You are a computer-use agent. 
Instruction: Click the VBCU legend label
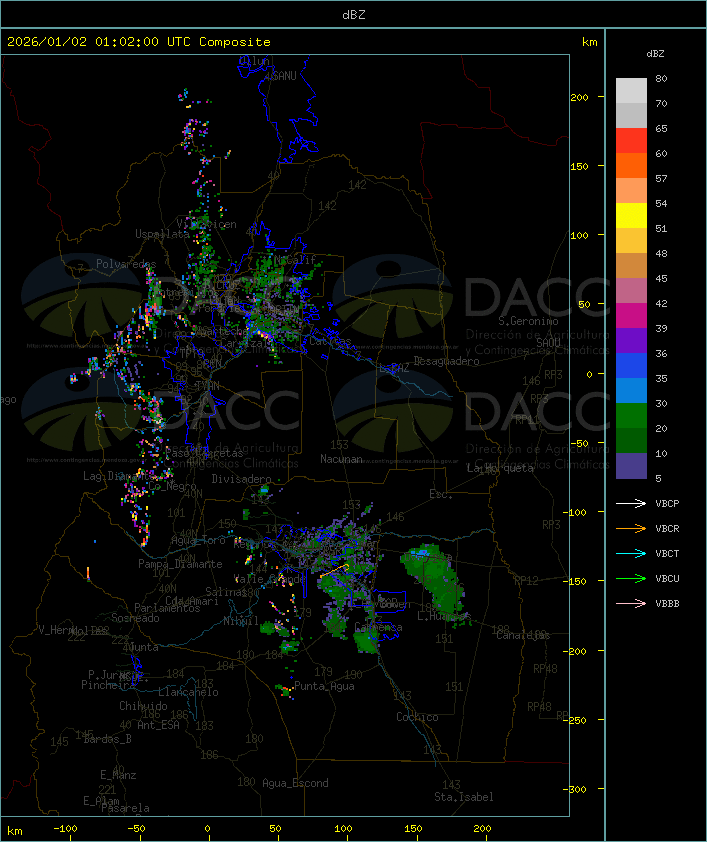tap(667, 578)
